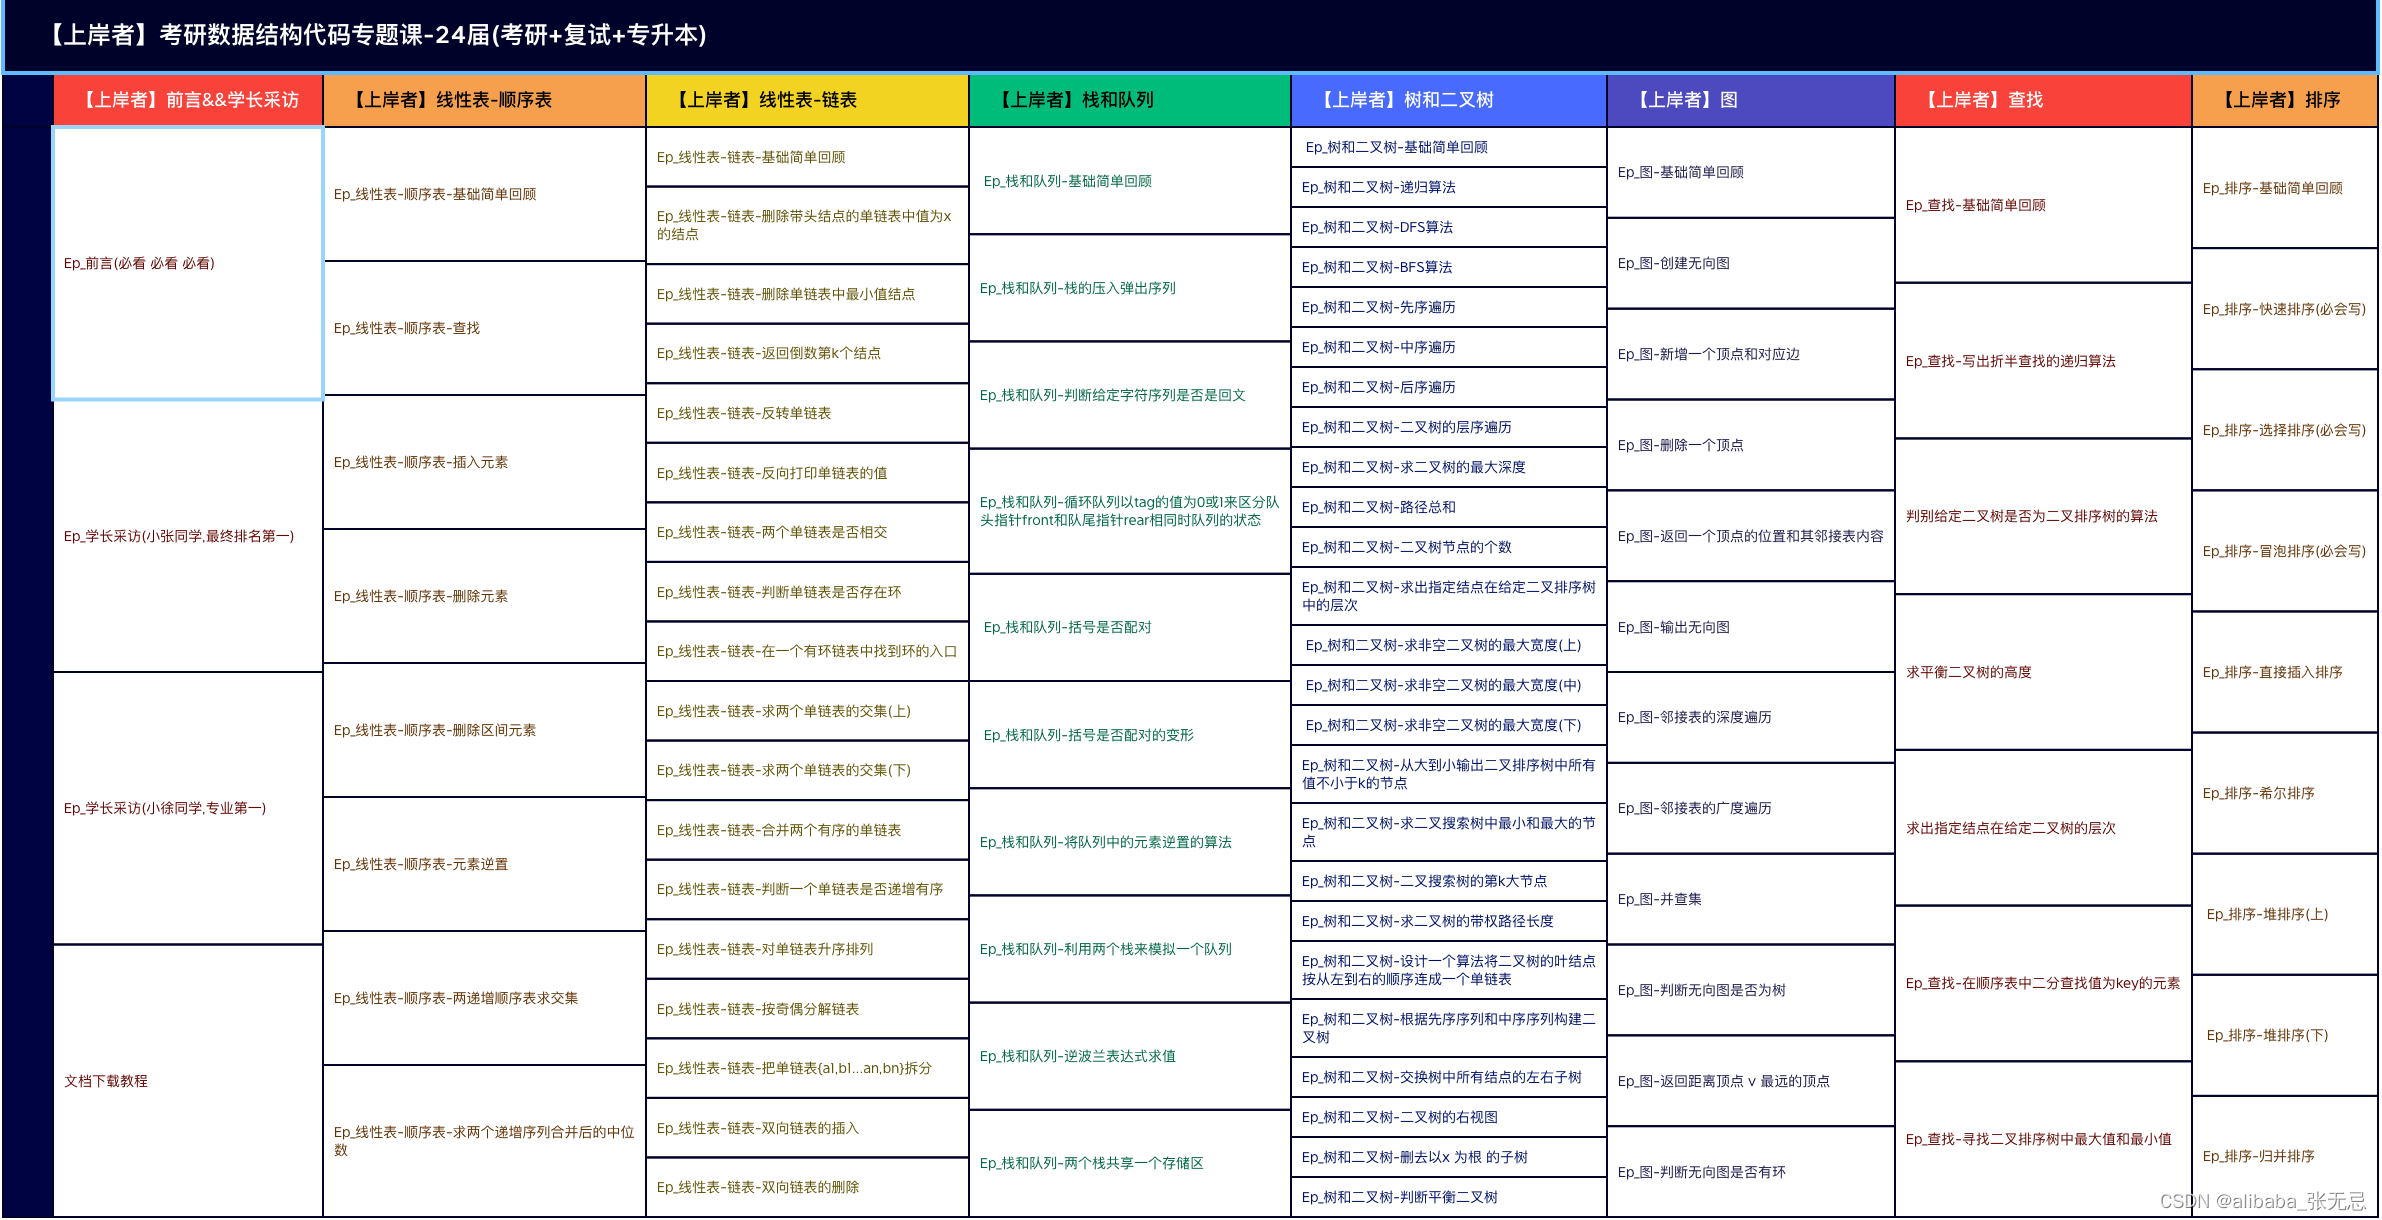This screenshot has height=1220, width=2382.
Task: Select Ep_排序-快速排序(必会写) item
Action: (x=2284, y=309)
